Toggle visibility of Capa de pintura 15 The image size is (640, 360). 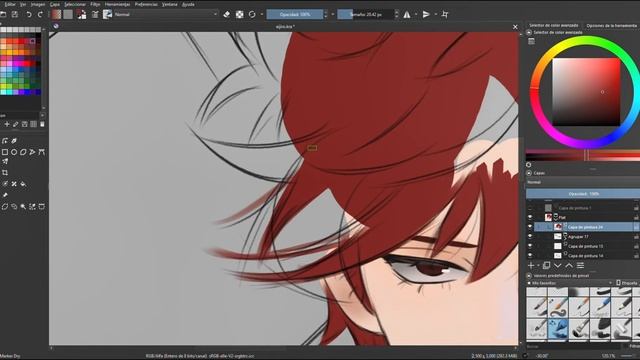click(x=530, y=246)
